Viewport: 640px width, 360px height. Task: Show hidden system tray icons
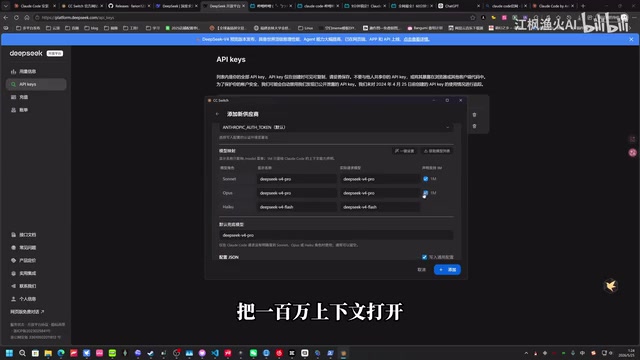(x=526, y=353)
